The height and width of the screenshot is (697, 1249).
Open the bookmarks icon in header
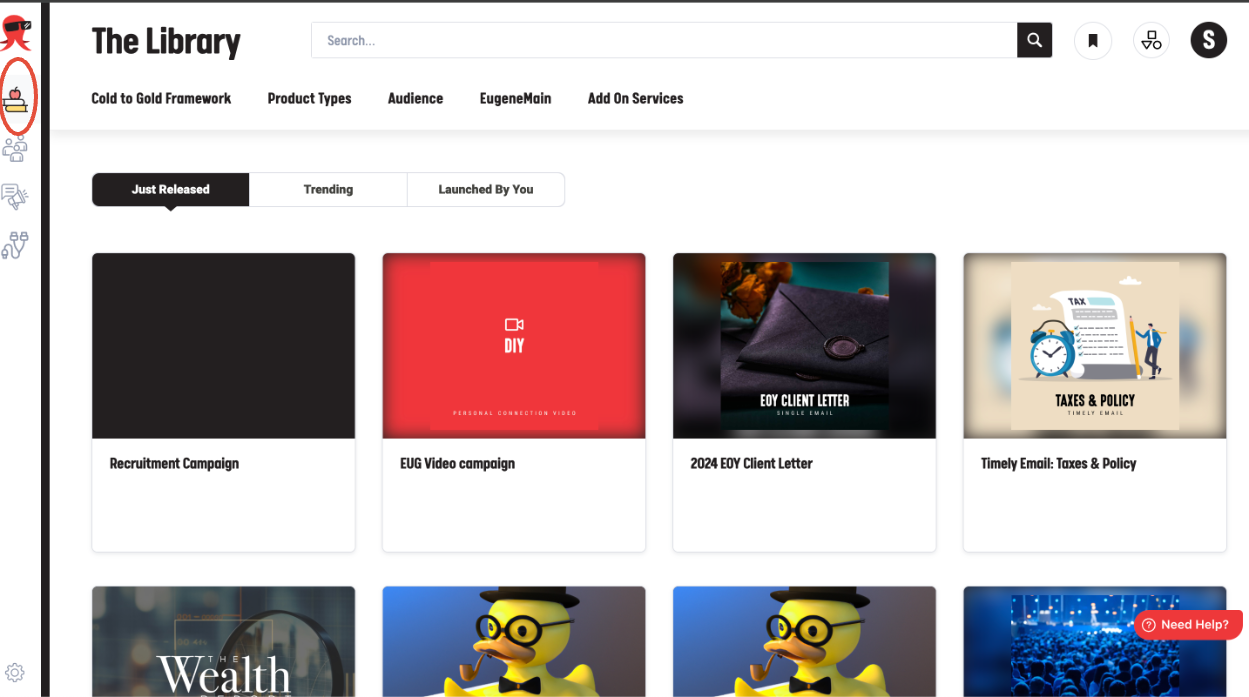pos(1093,41)
